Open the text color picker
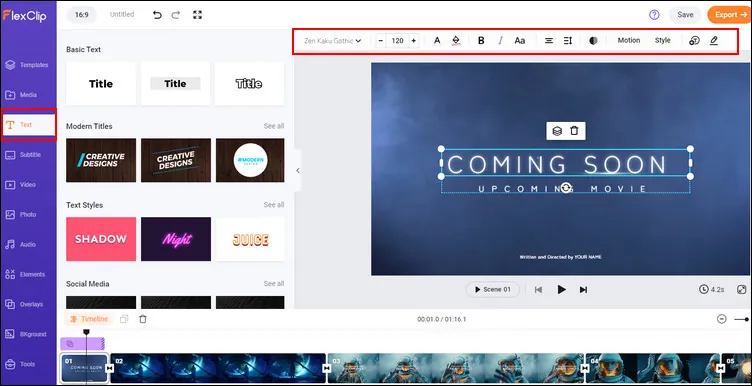Screen dimensions: 752x386 coord(437,41)
